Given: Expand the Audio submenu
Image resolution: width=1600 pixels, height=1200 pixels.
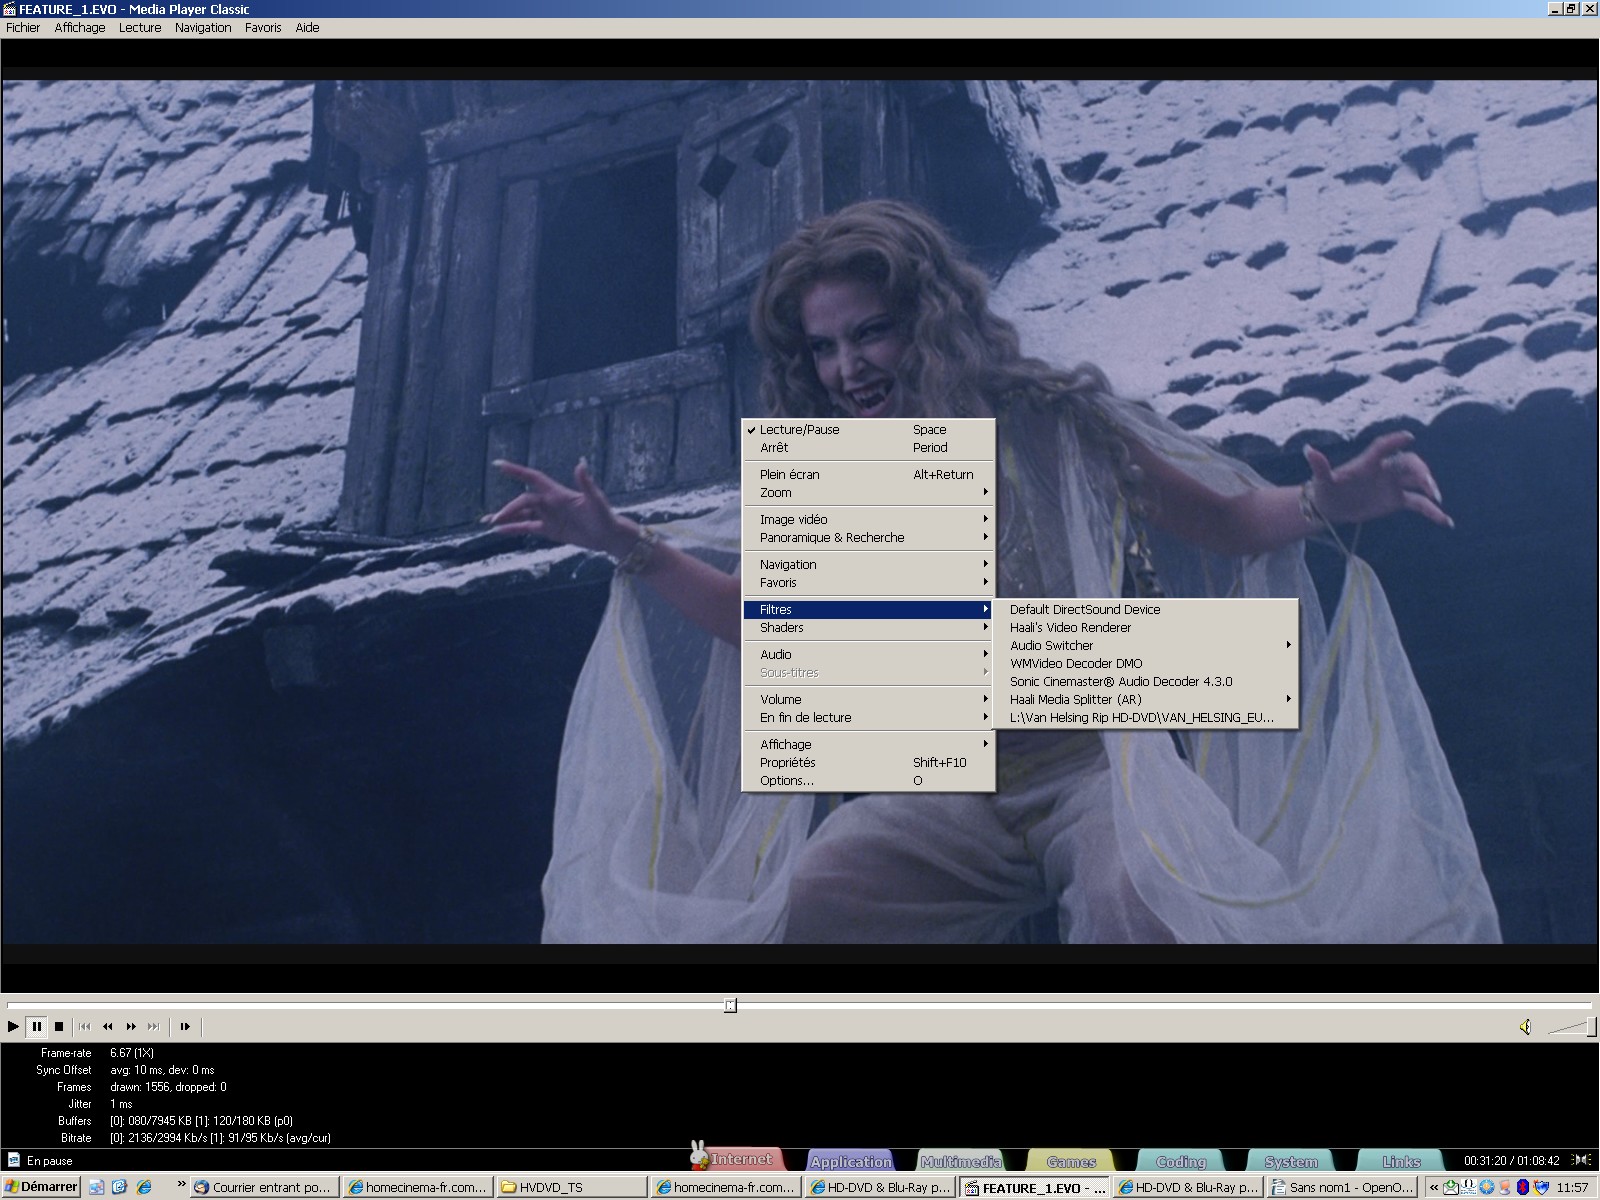Looking at the screenshot, I should [x=868, y=654].
